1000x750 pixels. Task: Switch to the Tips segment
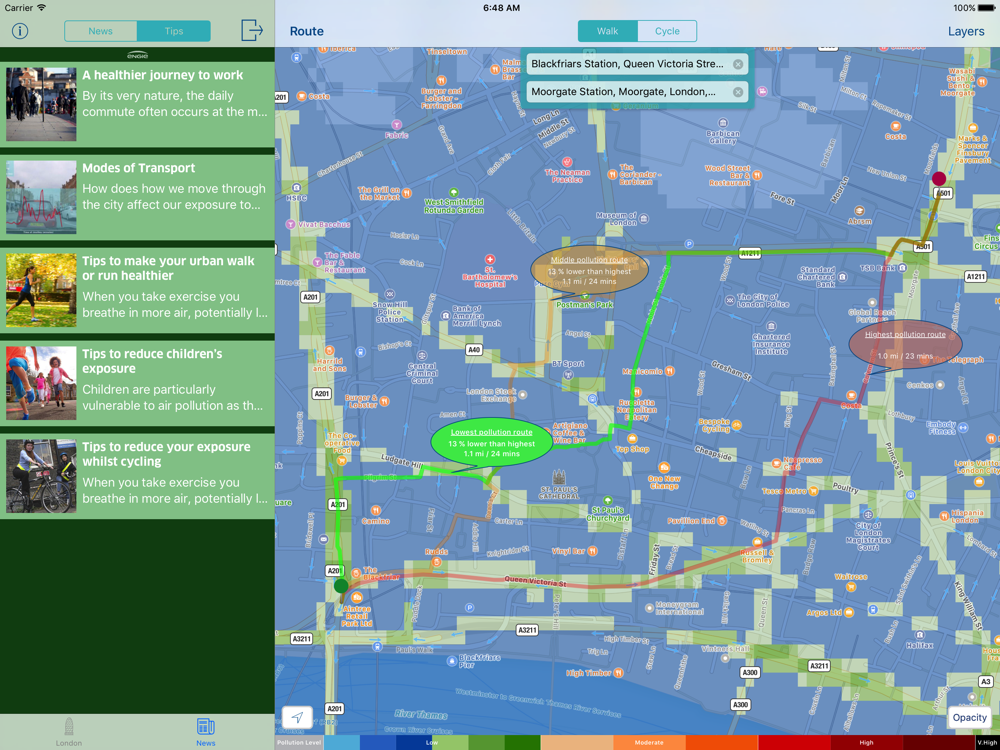pyautogui.click(x=173, y=31)
